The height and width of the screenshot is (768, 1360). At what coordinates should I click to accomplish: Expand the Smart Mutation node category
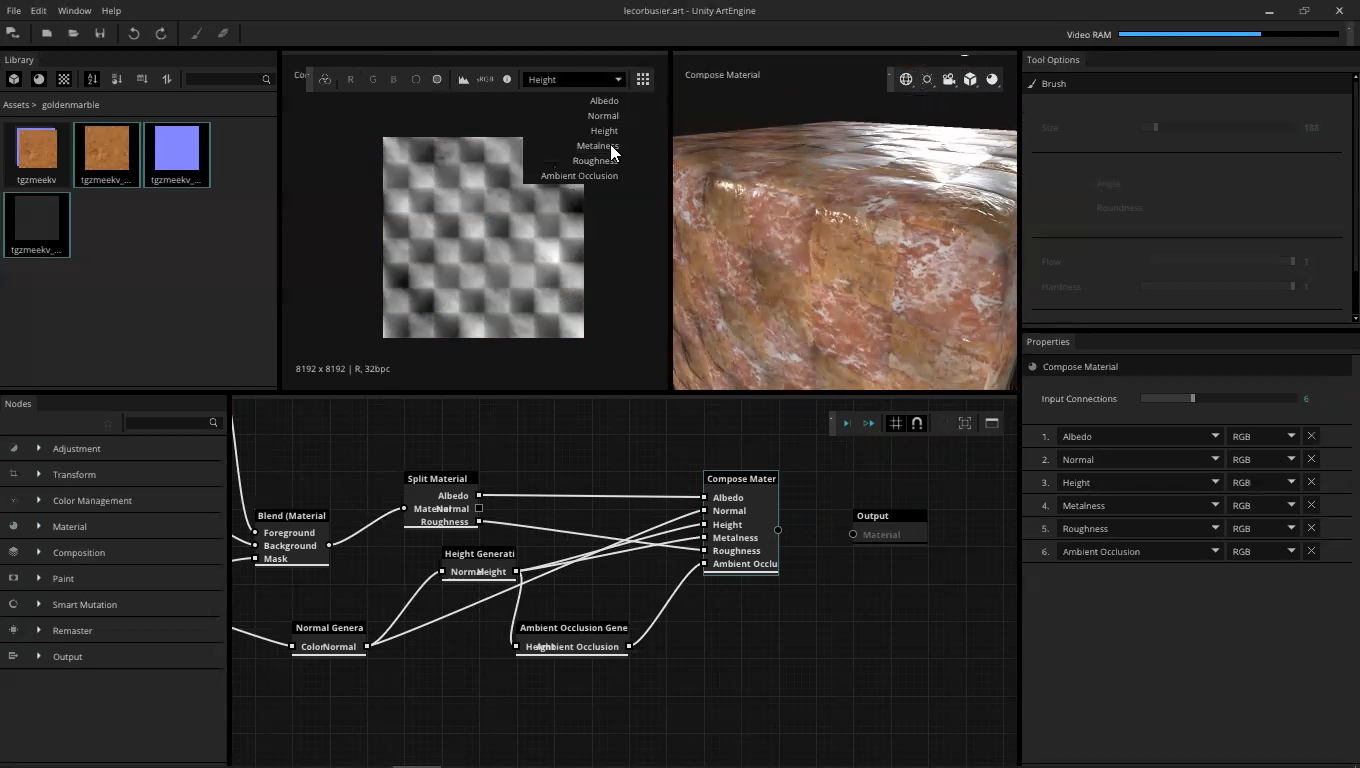[39, 604]
